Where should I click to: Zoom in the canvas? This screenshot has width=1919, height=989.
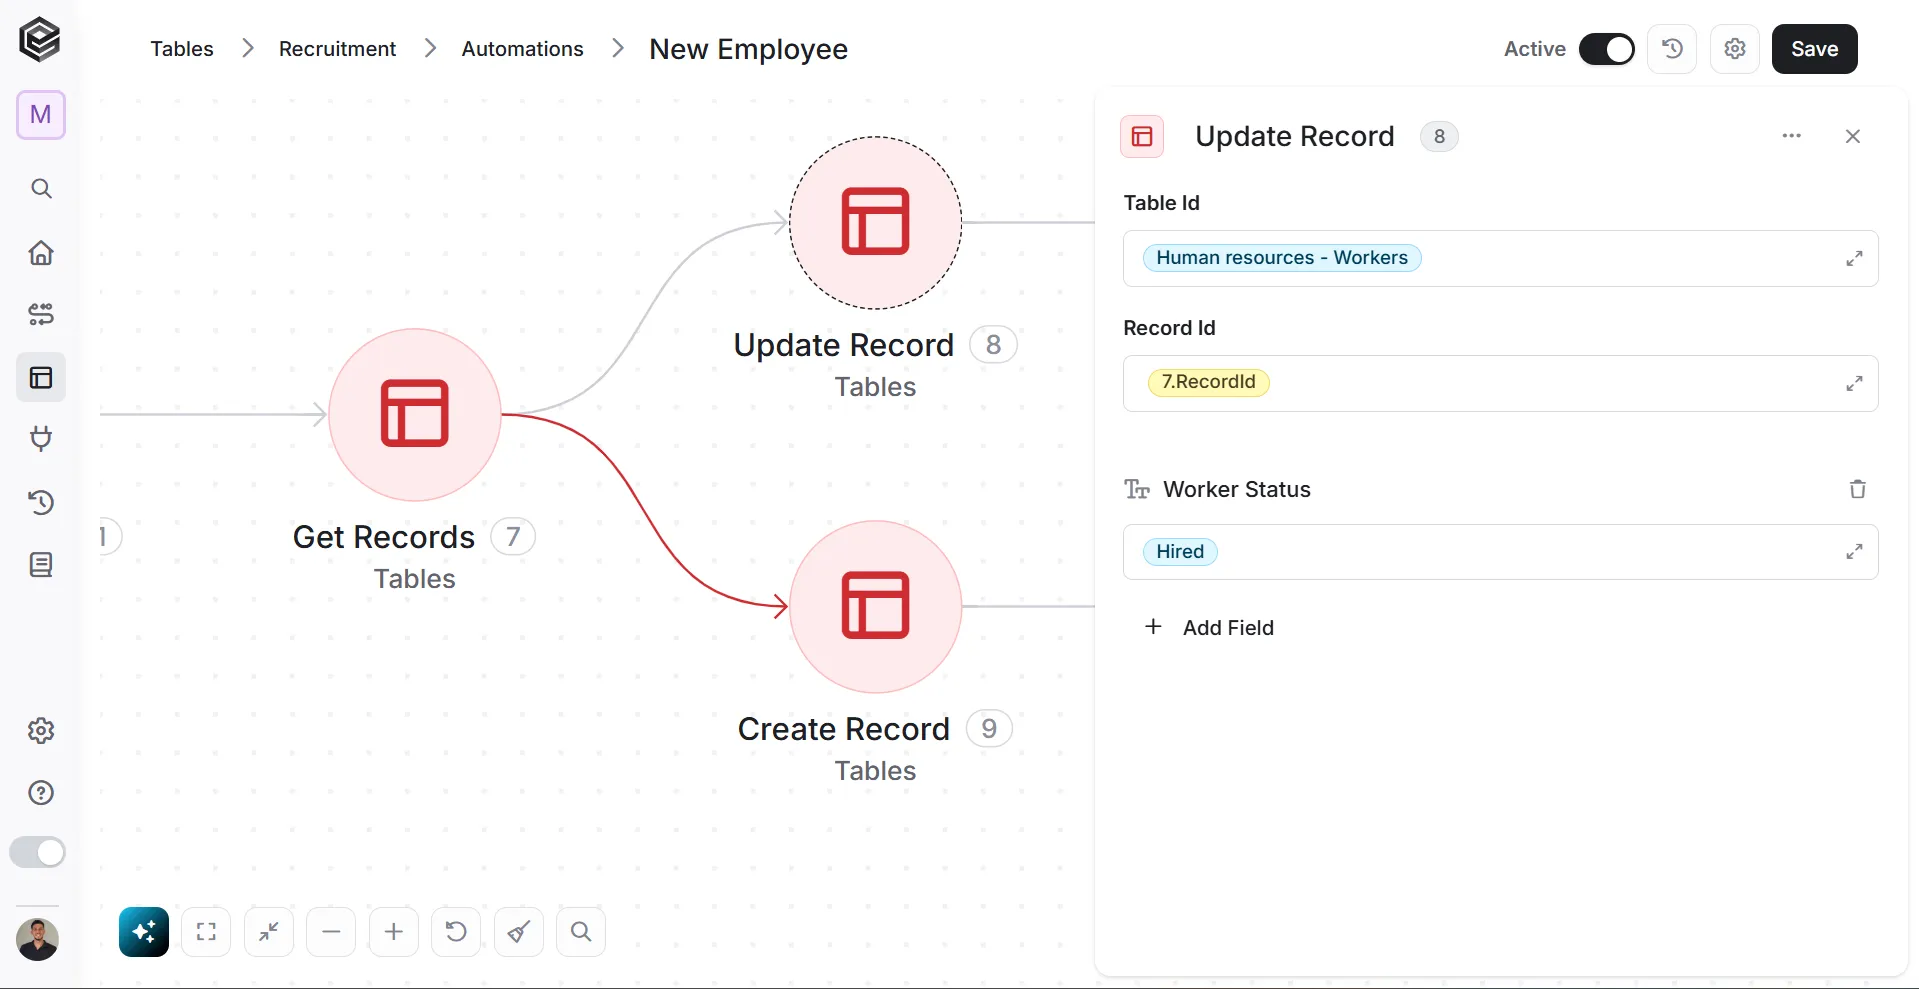tap(394, 932)
